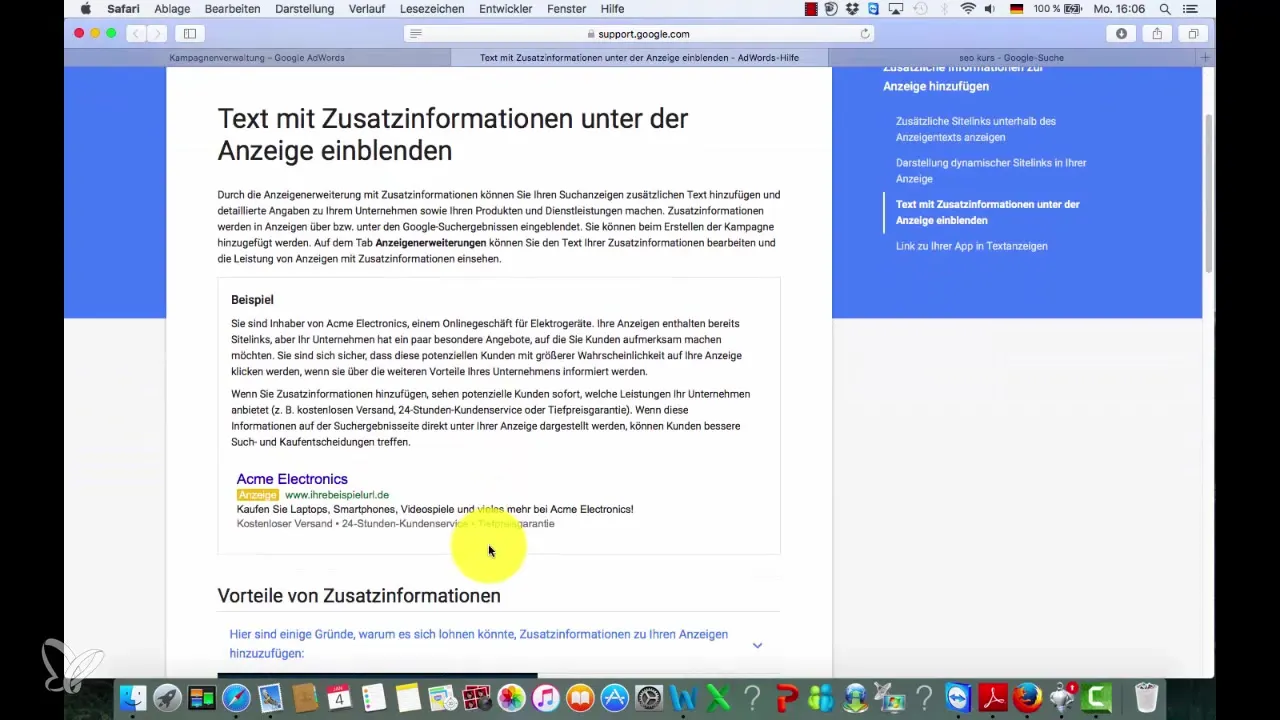Image resolution: width=1280 pixels, height=720 pixels.
Task: Click the battery status indicator
Action: pos(1059,9)
